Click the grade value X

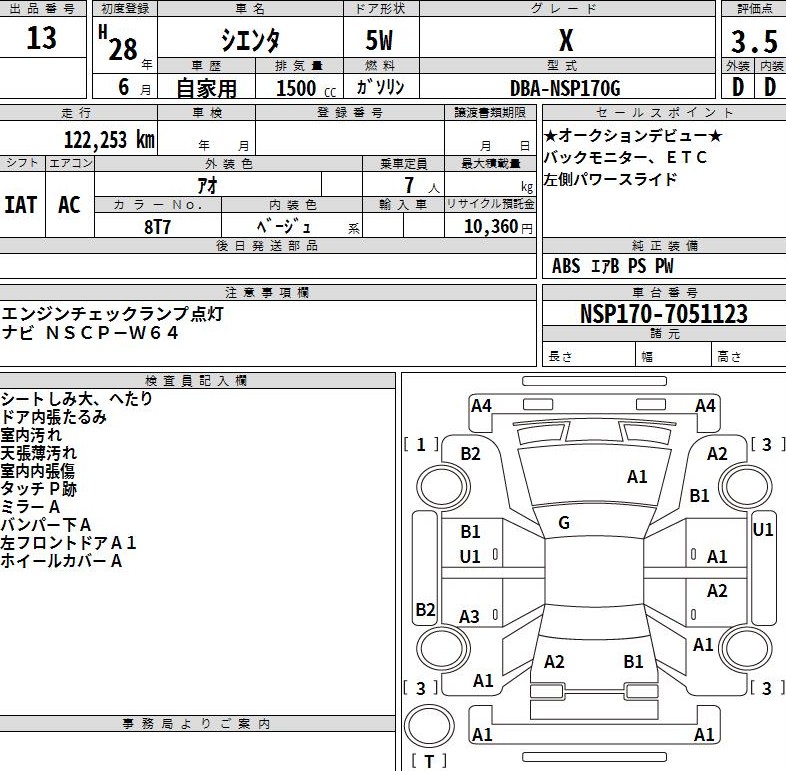[x=566, y=40]
